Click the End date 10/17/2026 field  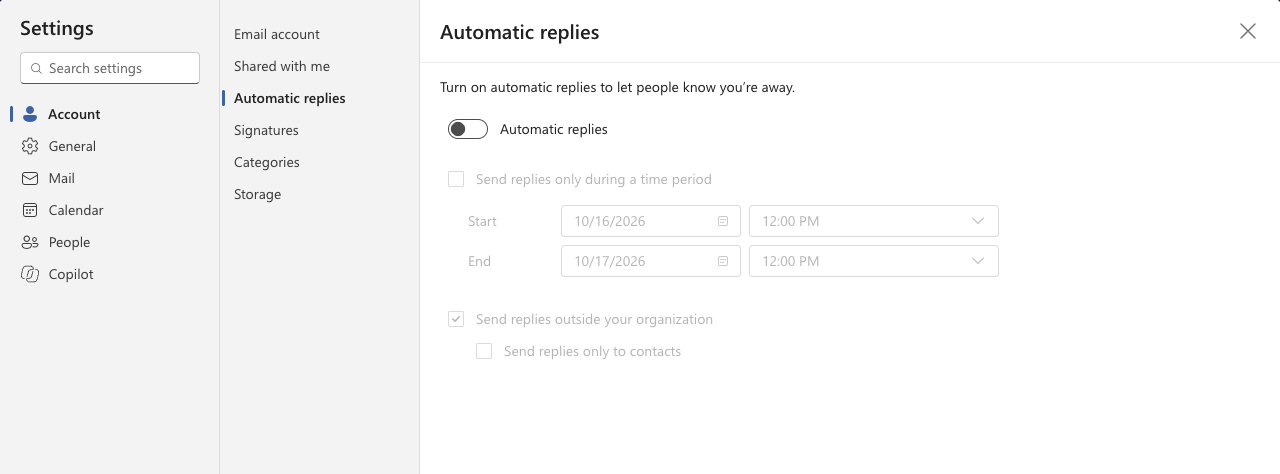click(x=651, y=261)
